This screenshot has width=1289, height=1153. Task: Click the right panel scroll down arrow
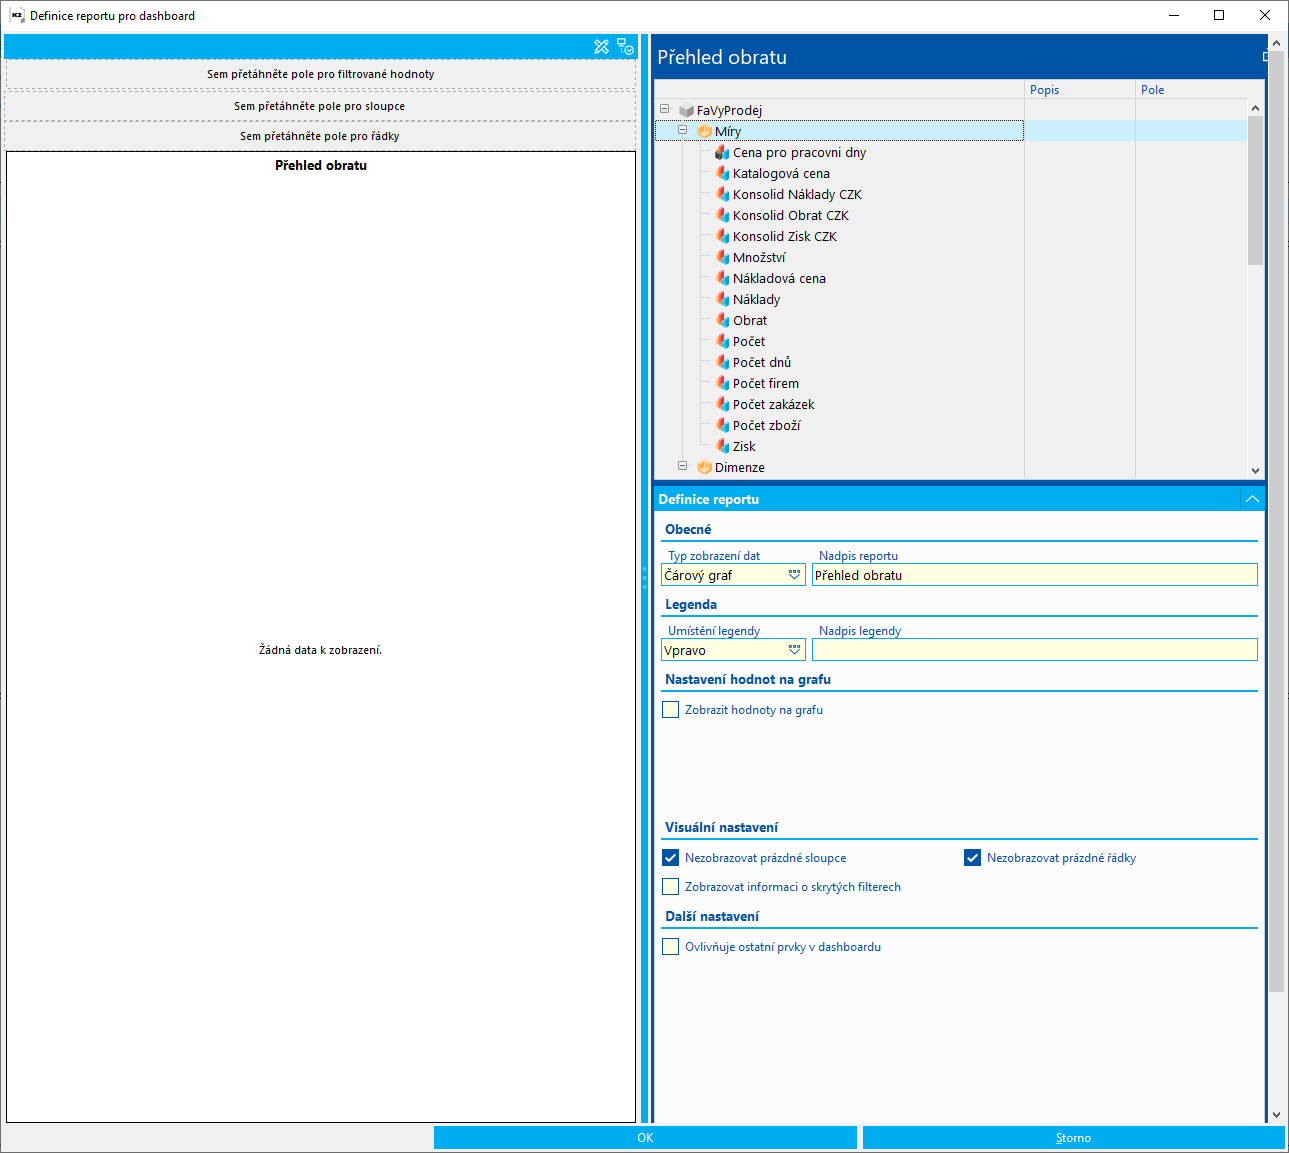pos(1276,1115)
